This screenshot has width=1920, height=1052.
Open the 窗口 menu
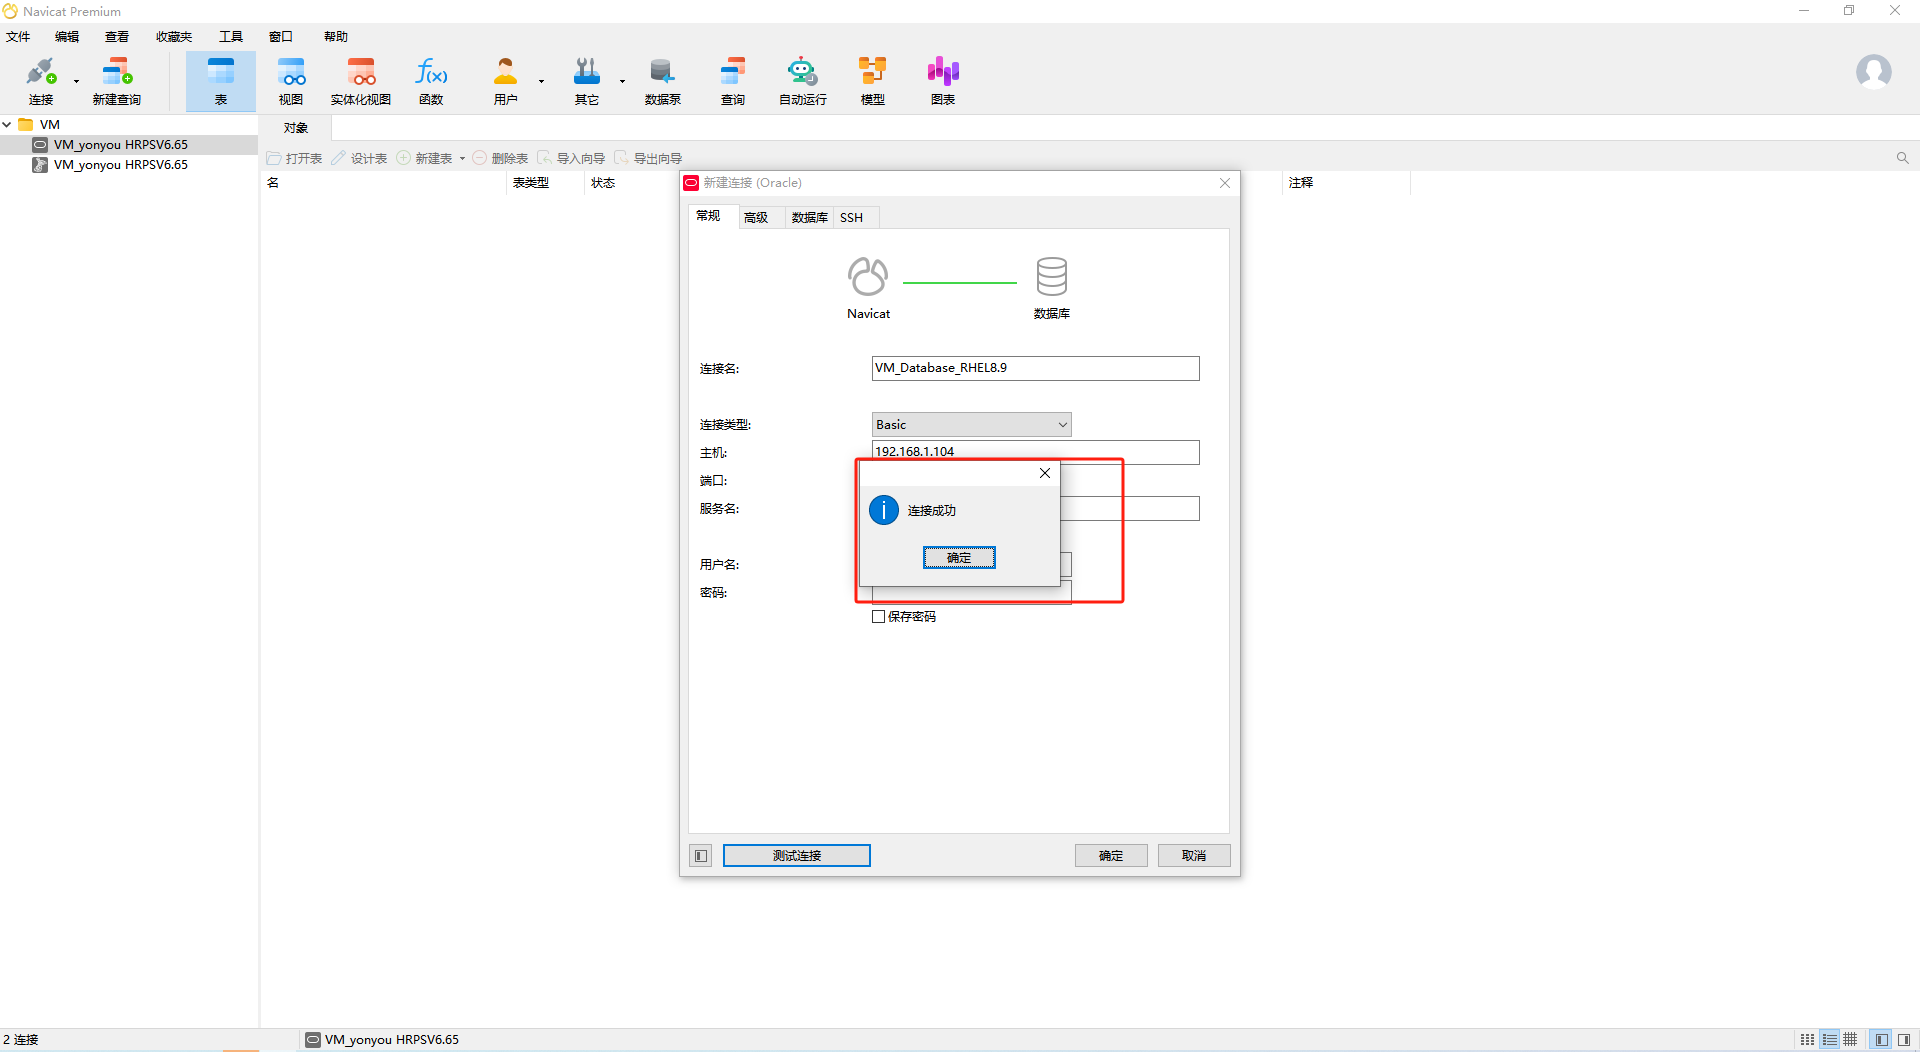pyautogui.click(x=281, y=37)
